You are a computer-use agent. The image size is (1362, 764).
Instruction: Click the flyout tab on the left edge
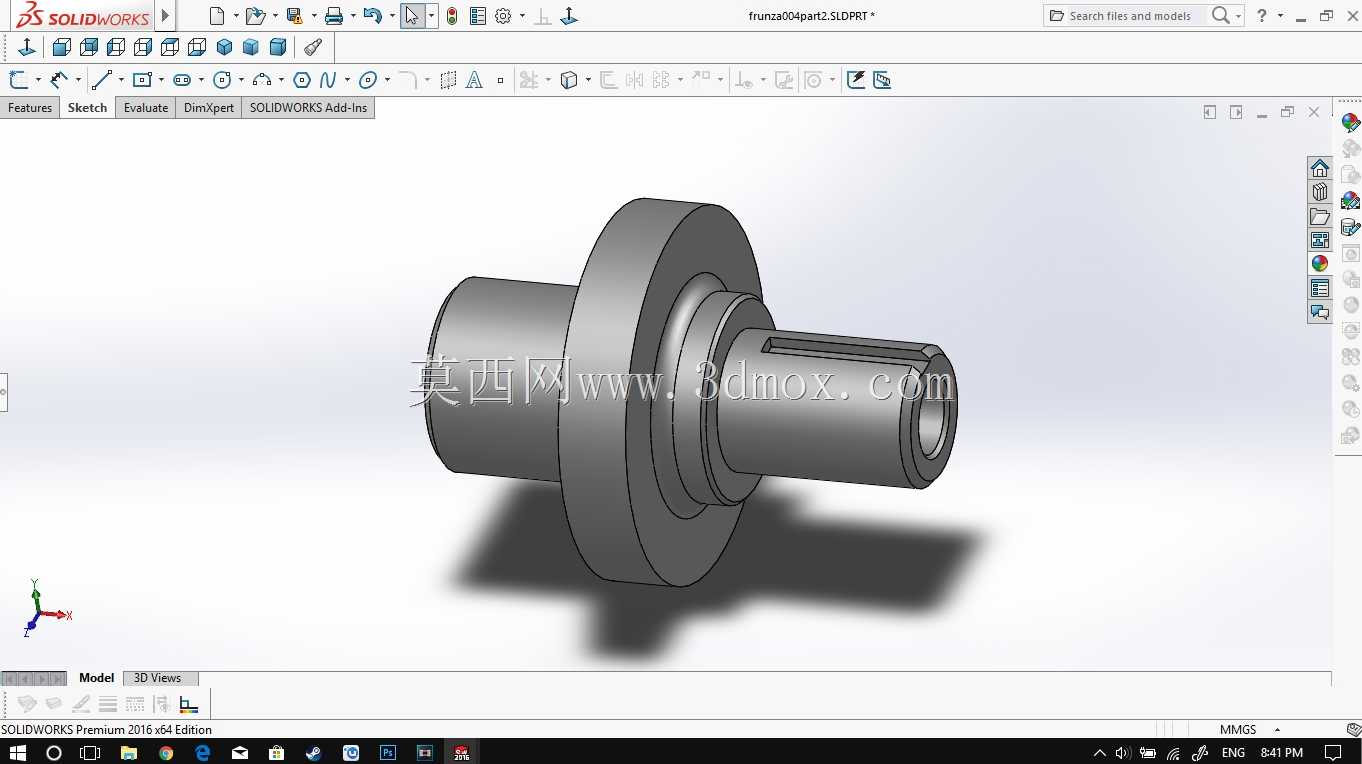3,392
